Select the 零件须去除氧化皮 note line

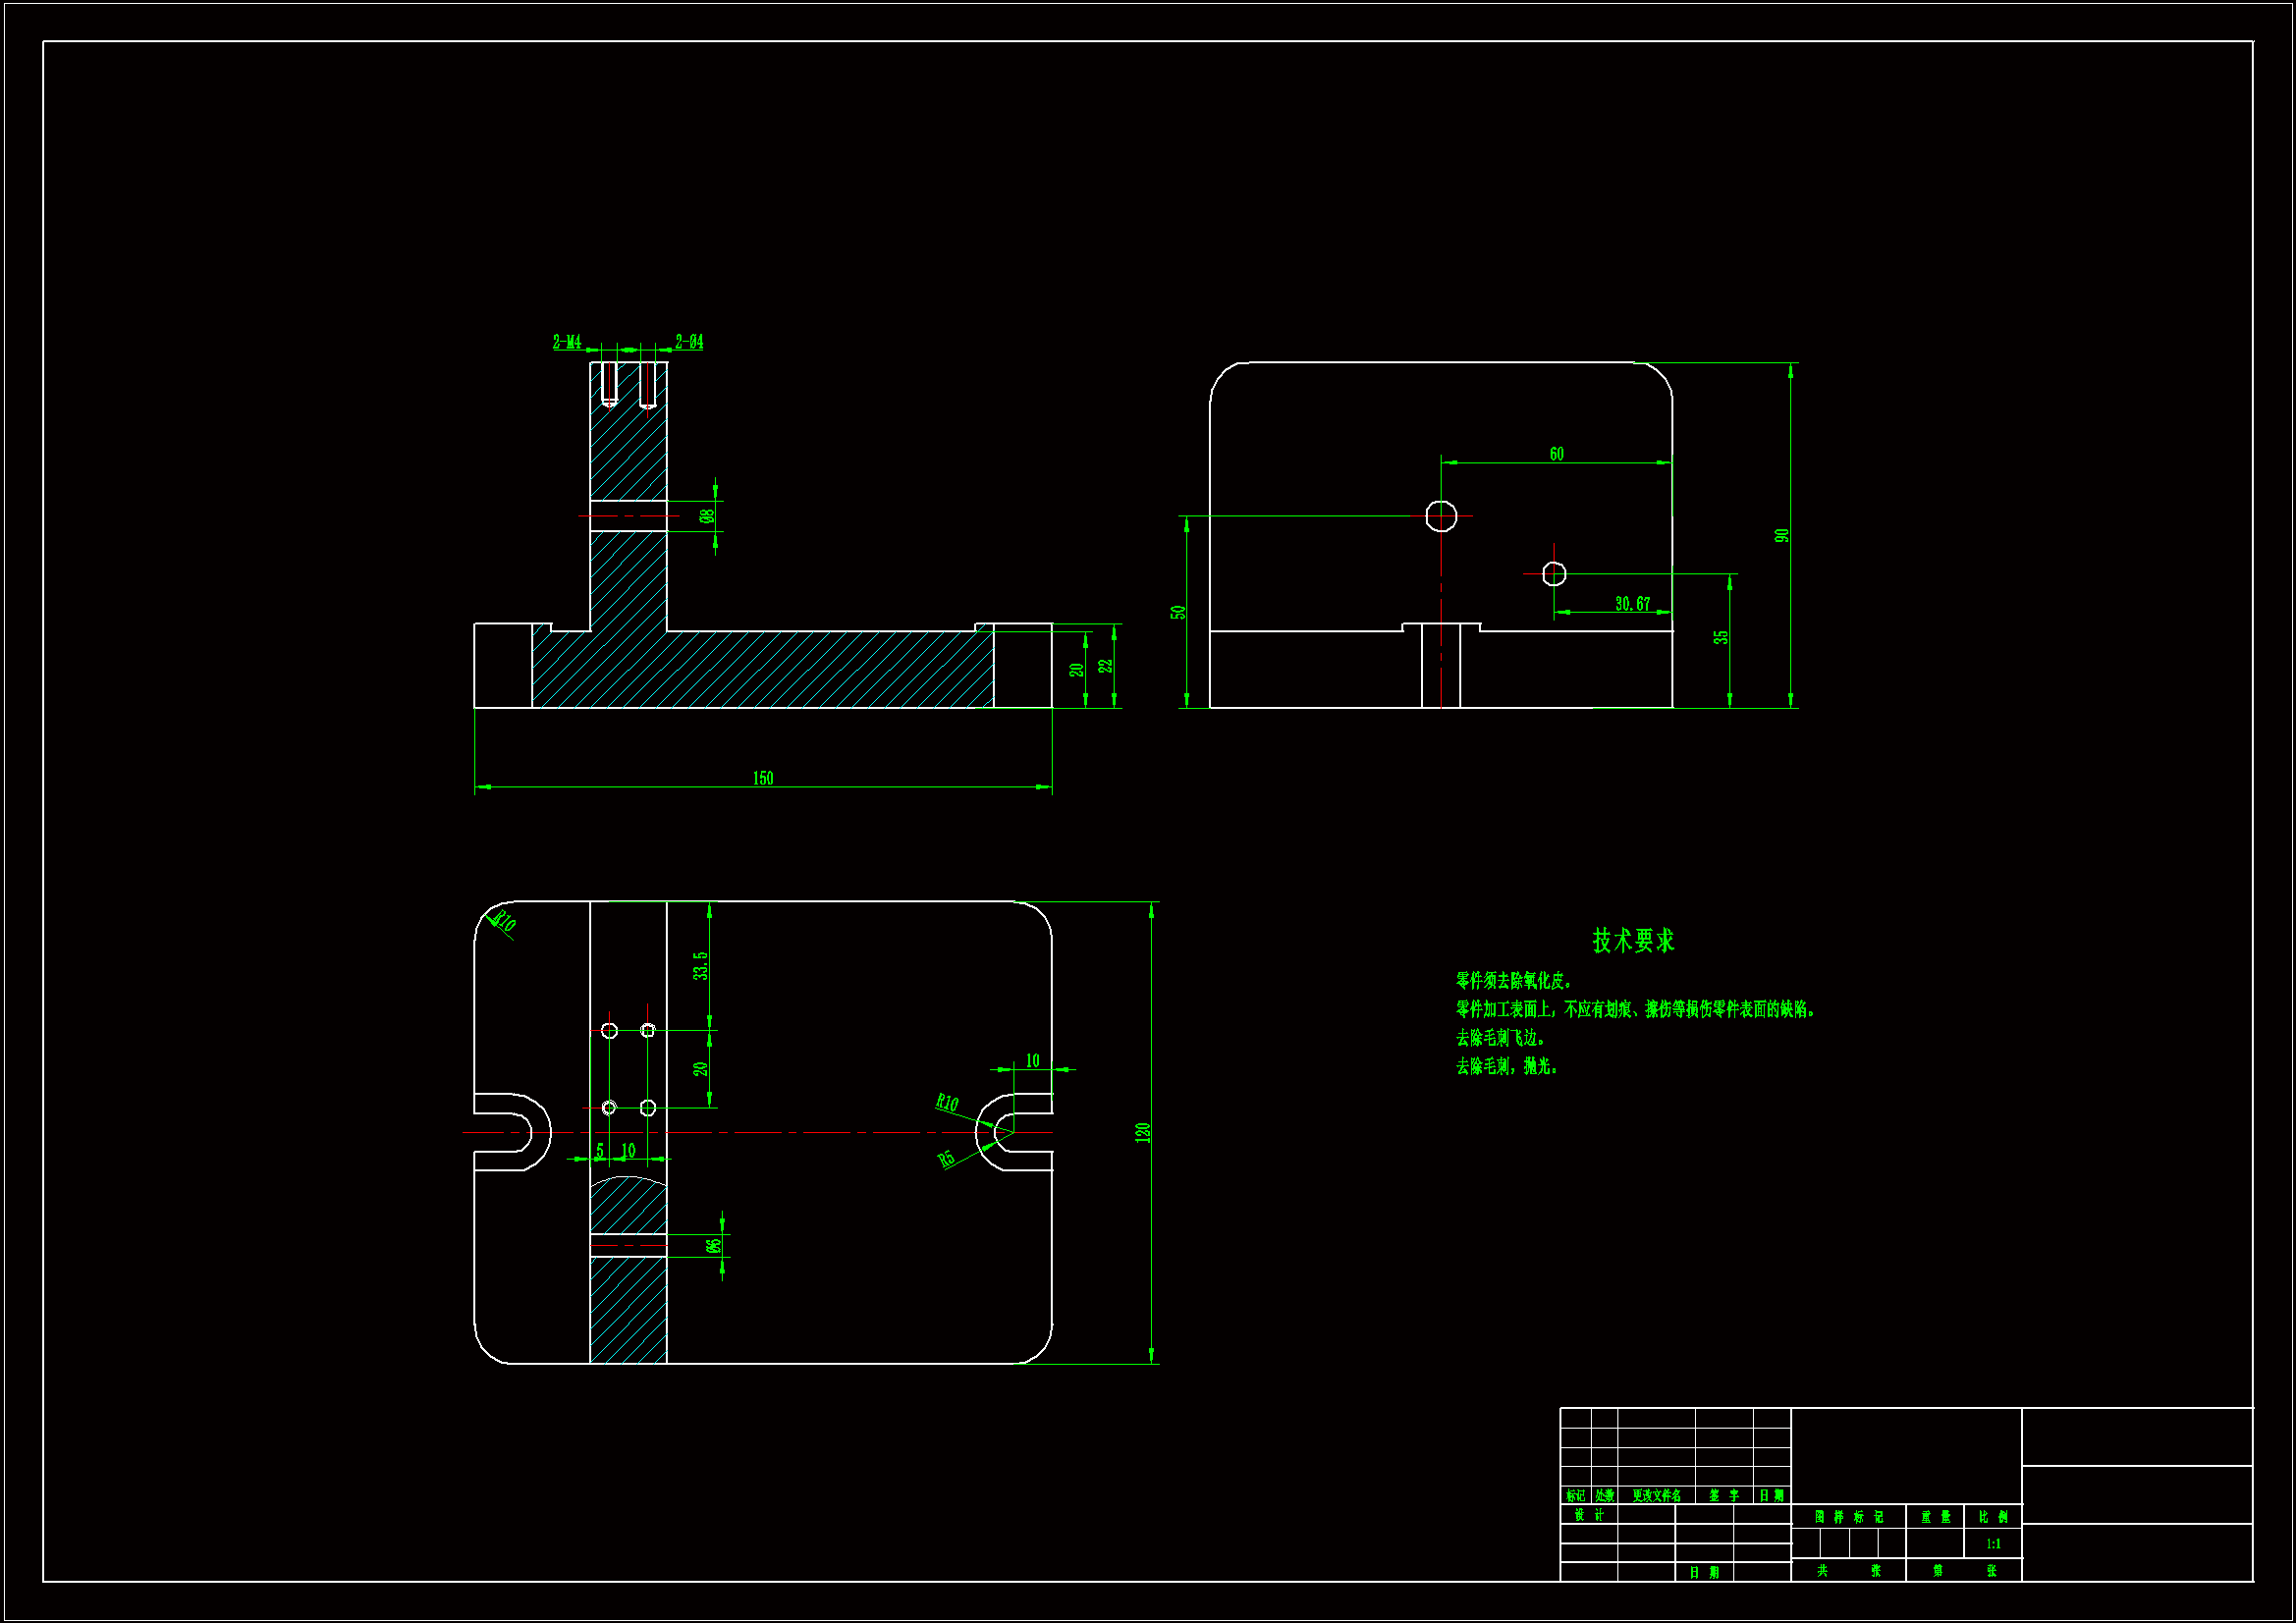(x=1513, y=981)
